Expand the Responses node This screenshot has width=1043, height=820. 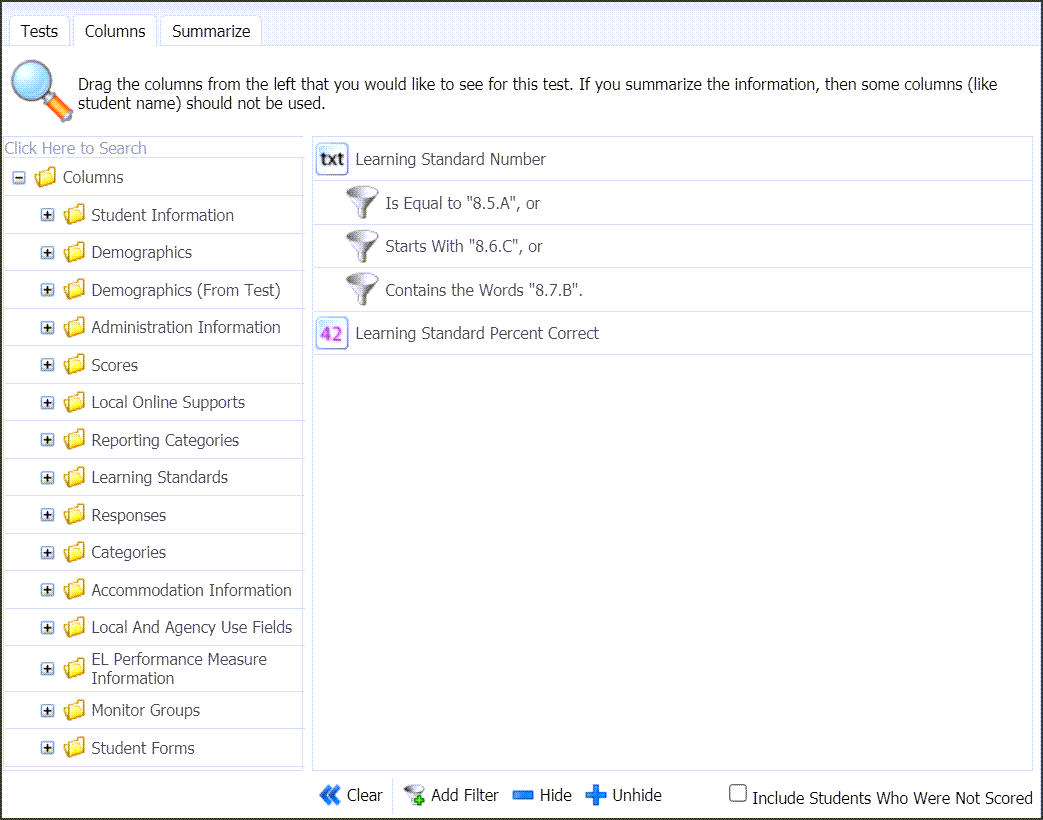(x=47, y=515)
